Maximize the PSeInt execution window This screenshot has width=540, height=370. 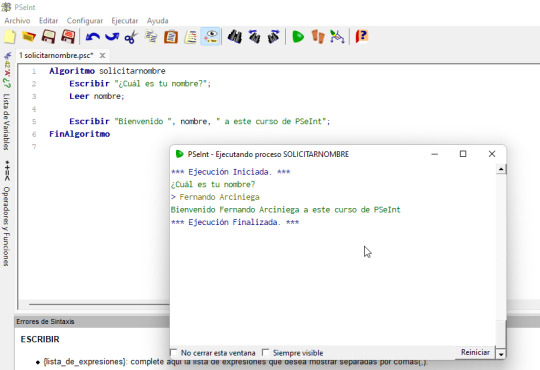point(463,154)
